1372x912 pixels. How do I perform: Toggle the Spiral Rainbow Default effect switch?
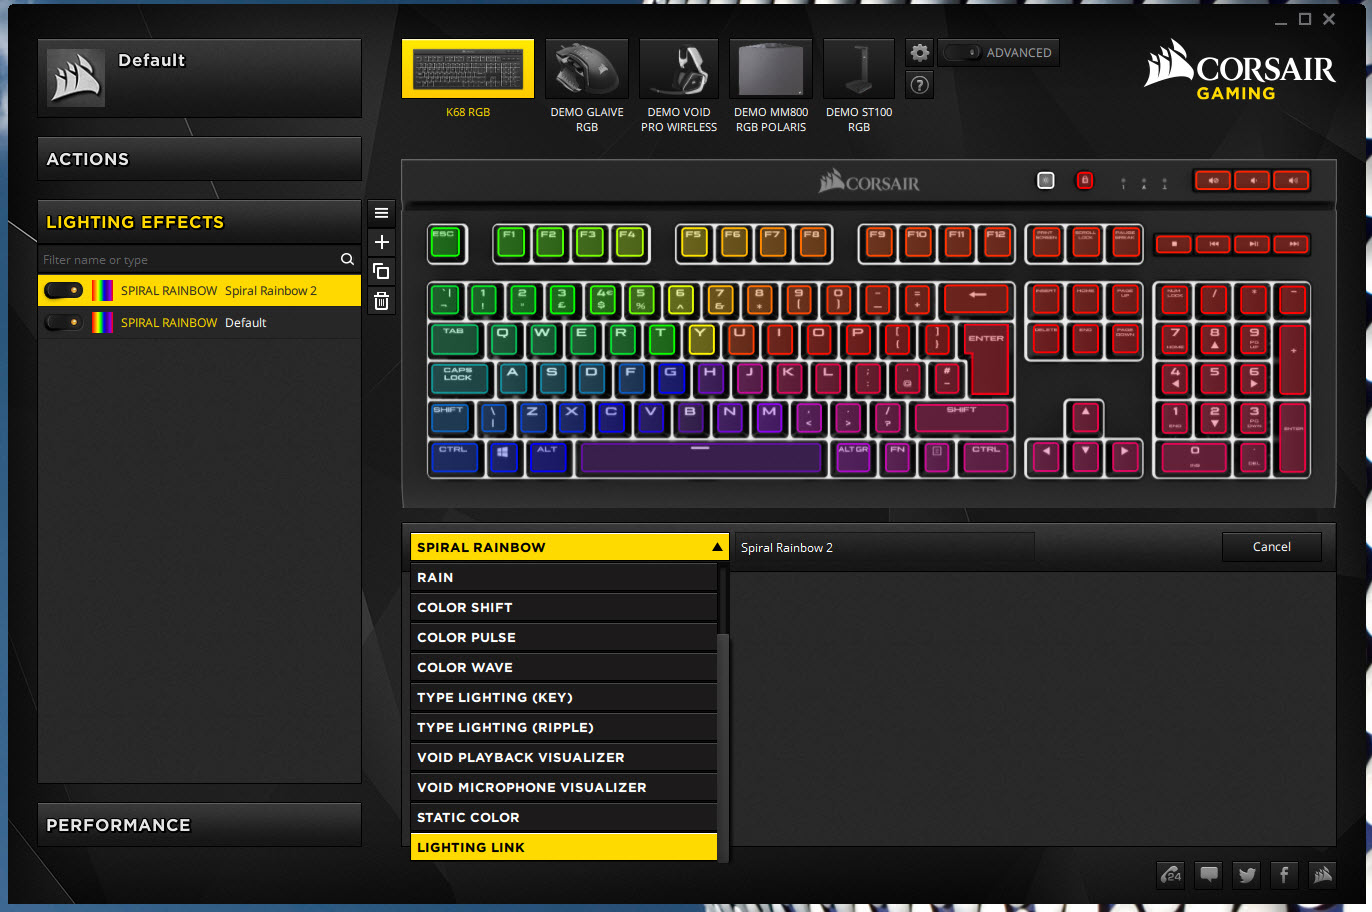tap(64, 322)
